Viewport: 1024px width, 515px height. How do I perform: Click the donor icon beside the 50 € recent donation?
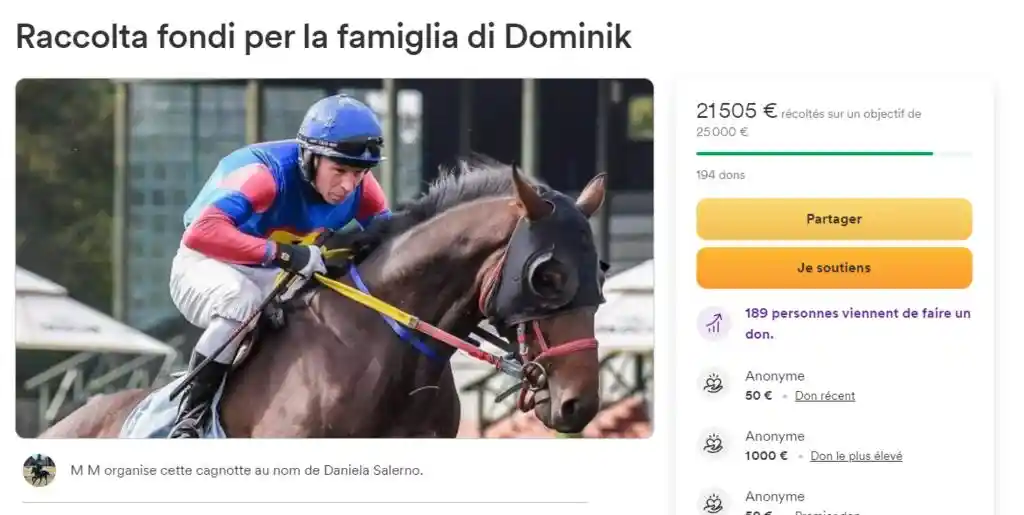click(x=713, y=384)
